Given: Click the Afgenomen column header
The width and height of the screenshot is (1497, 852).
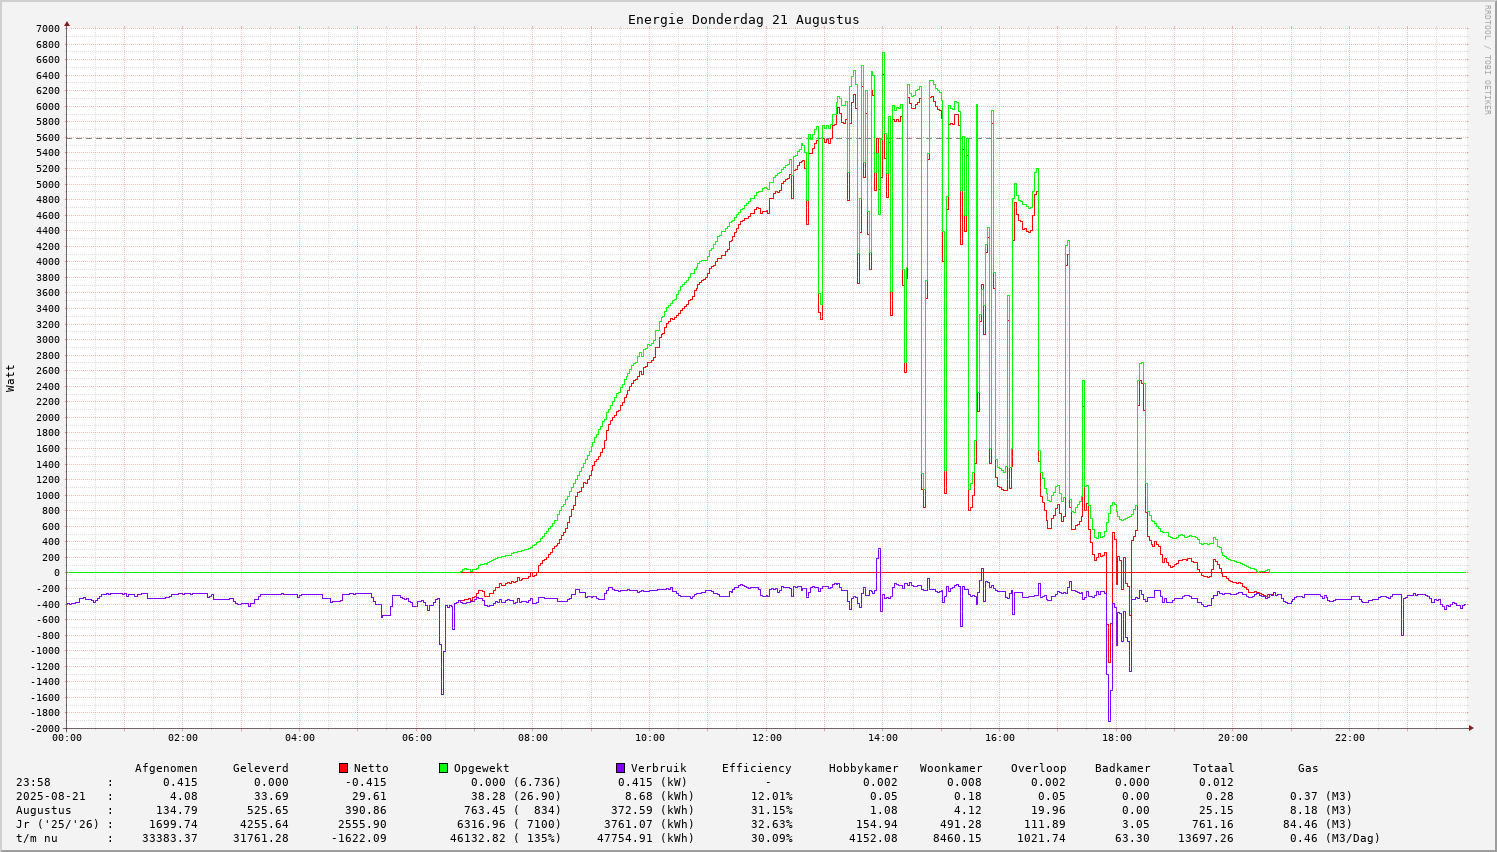Looking at the screenshot, I should pos(166,768).
